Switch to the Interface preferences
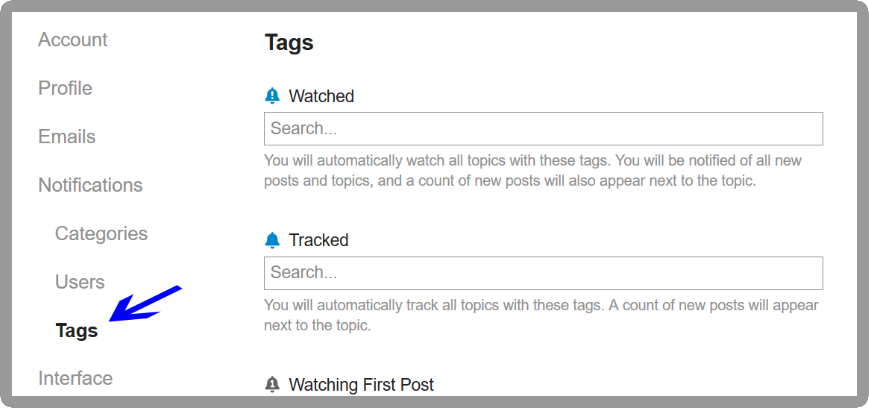 click(x=75, y=378)
